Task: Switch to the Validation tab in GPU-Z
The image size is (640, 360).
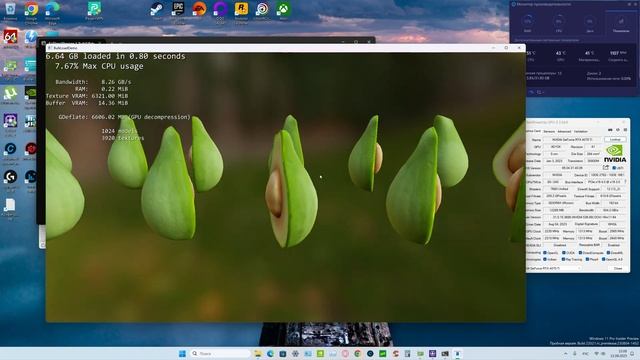Action: pyautogui.click(x=581, y=131)
